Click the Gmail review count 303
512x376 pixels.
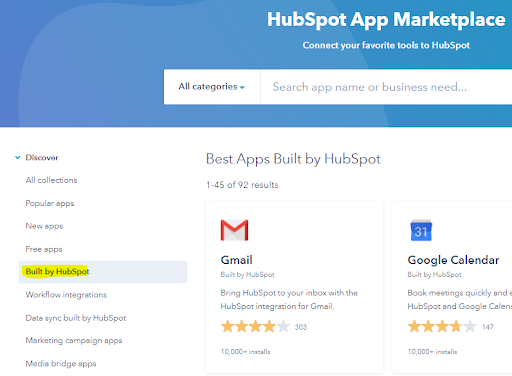click(301, 327)
